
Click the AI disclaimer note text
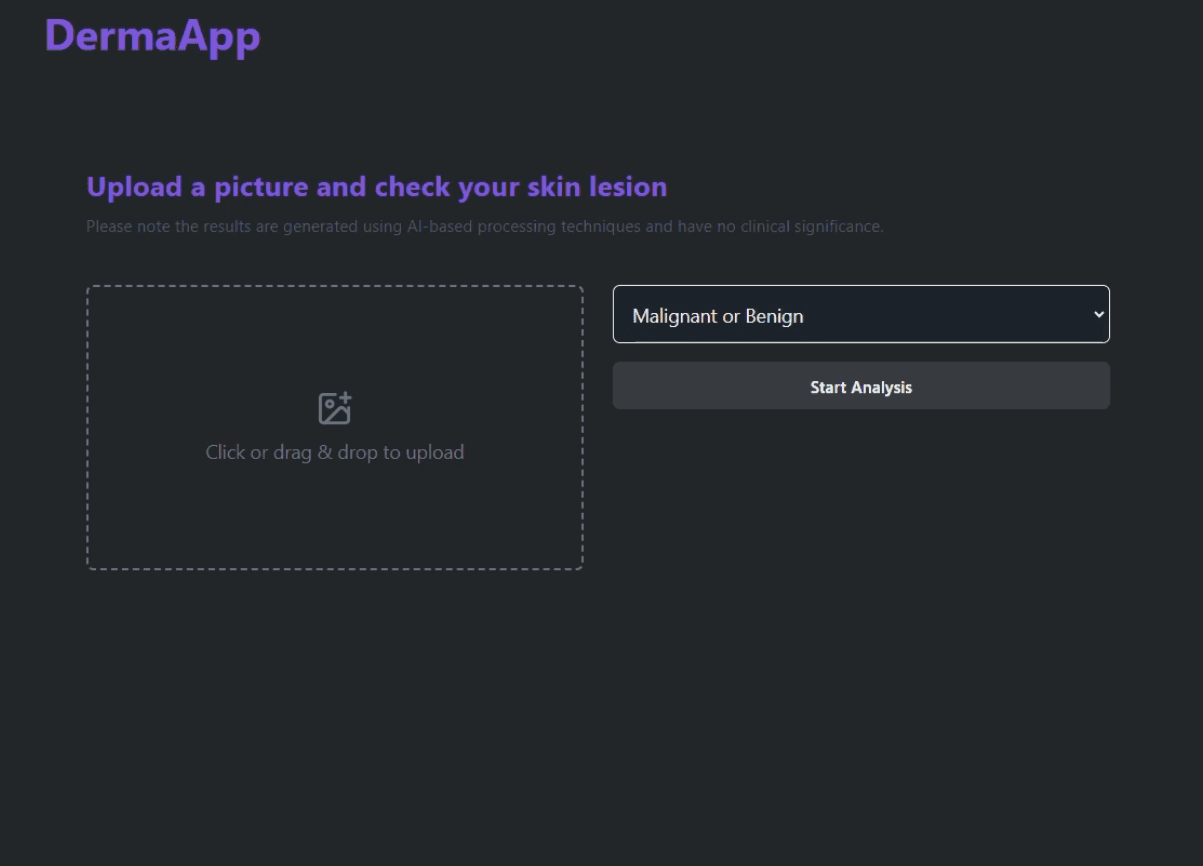[x=484, y=227]
